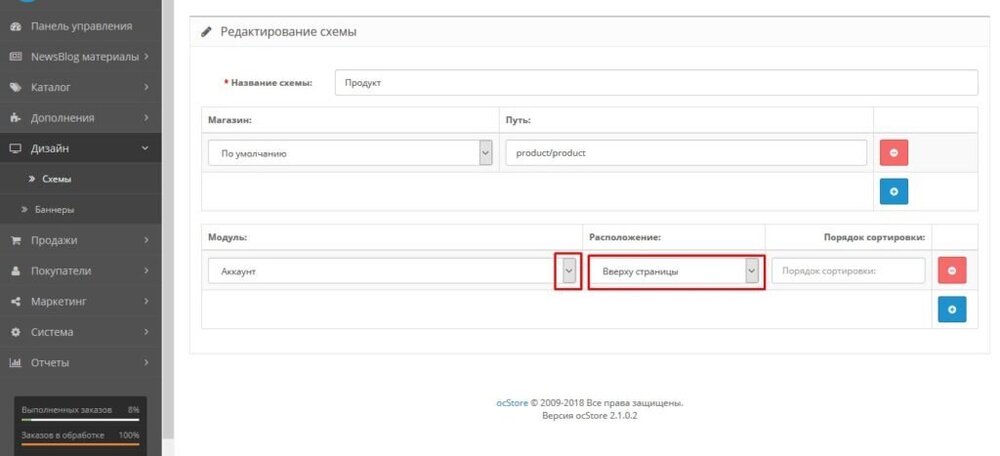
Task: Click the blue add module button
Action: click(x=951, y=309)
